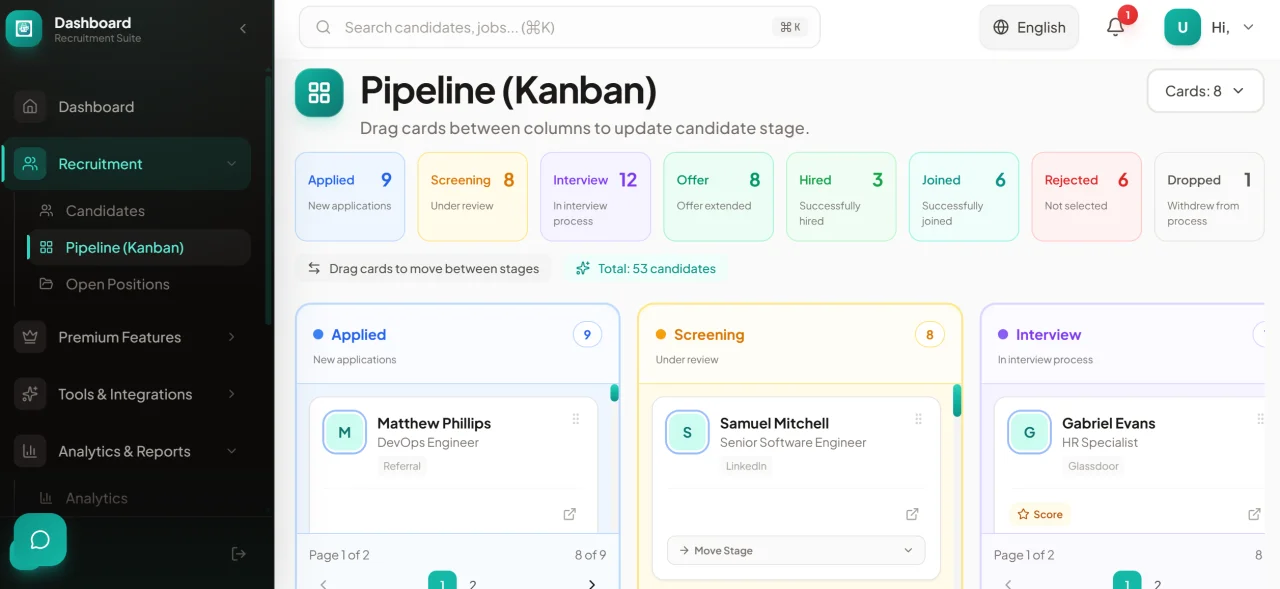The width and height of the screenshot is (1280, 589).
Task: Click the Dropped summary stat card
Action: [x=1209, y=197]
